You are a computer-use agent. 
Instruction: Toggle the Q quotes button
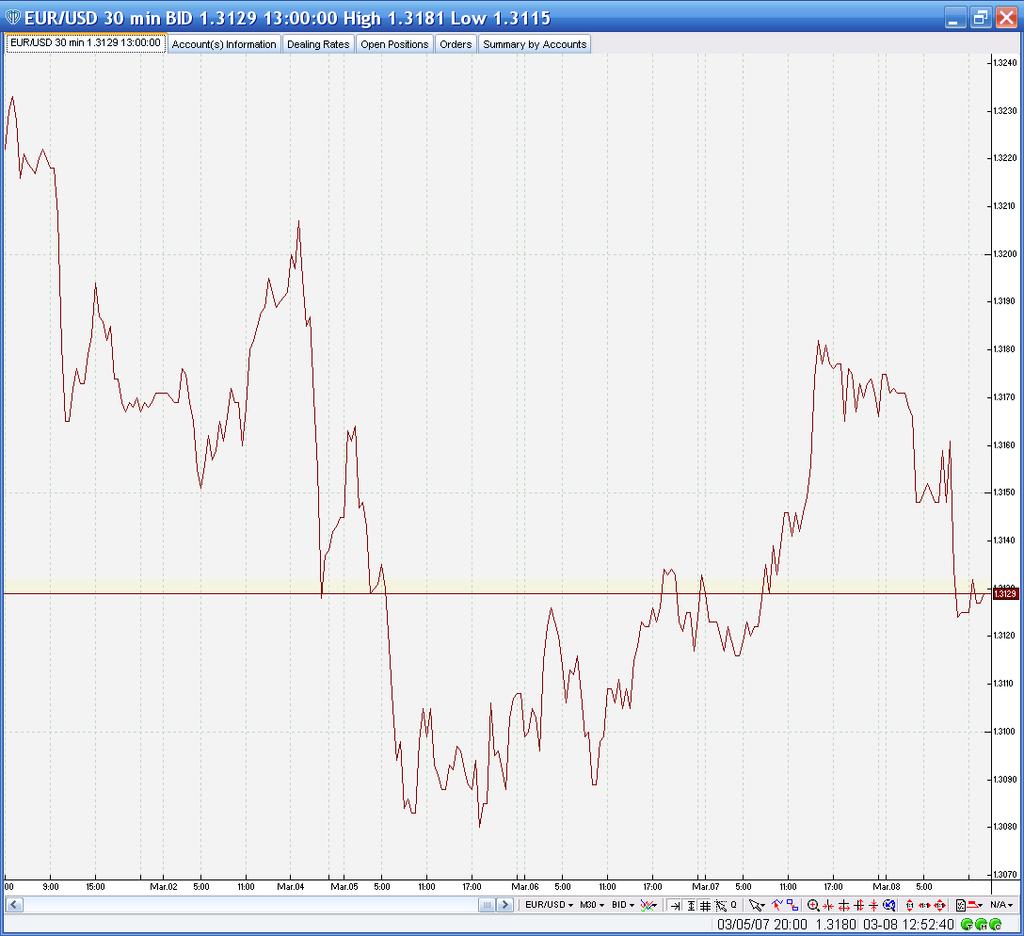pos(733,905)
